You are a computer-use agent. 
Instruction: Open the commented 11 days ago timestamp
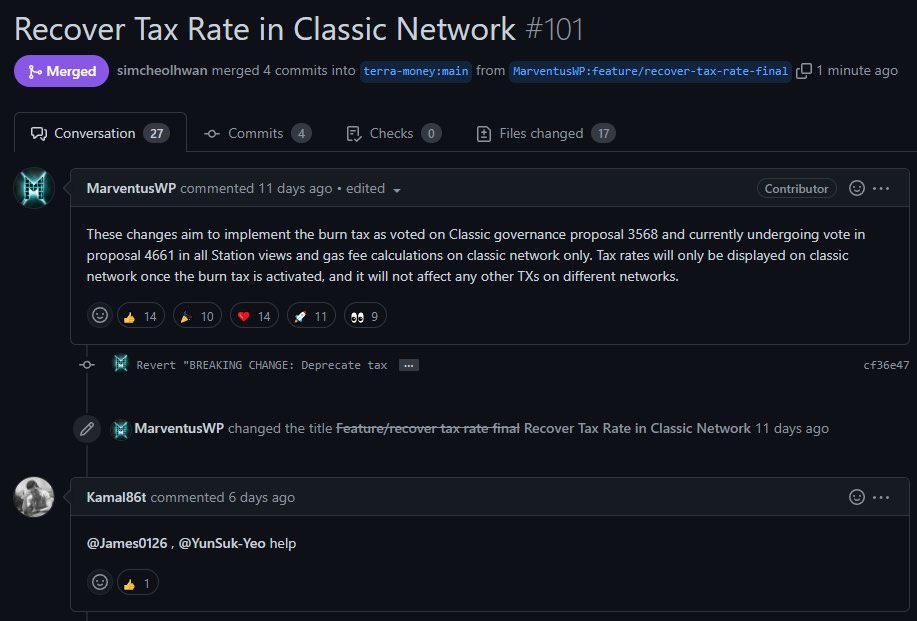click(x=295, y=188)
